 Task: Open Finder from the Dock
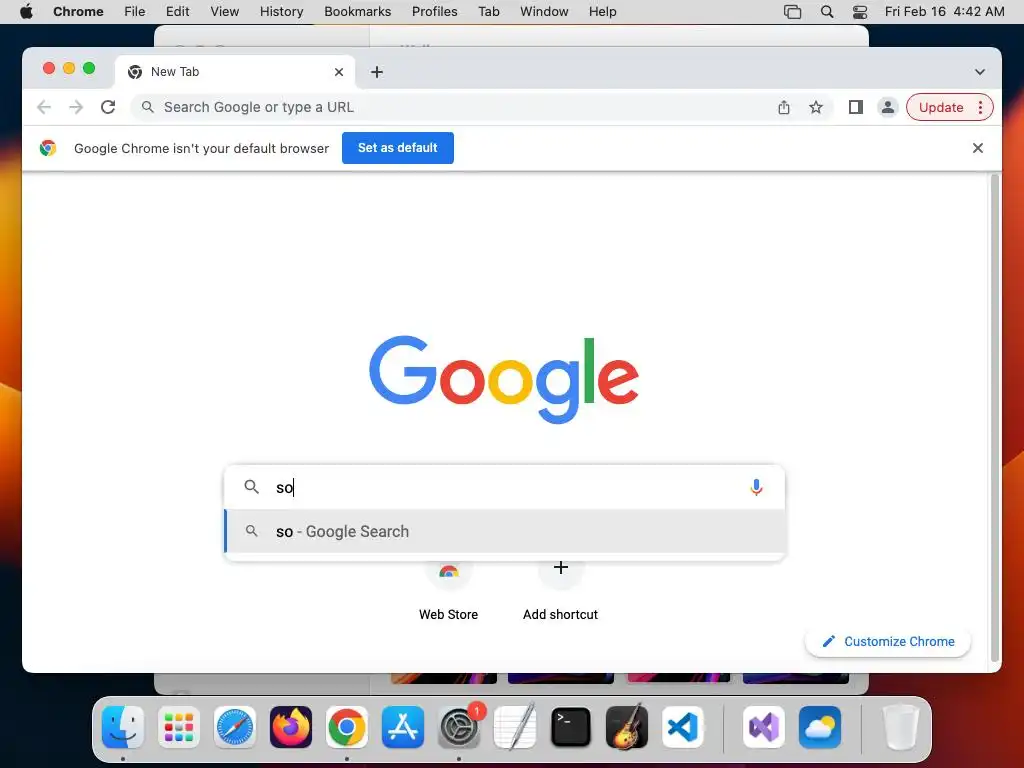point(123,727)
